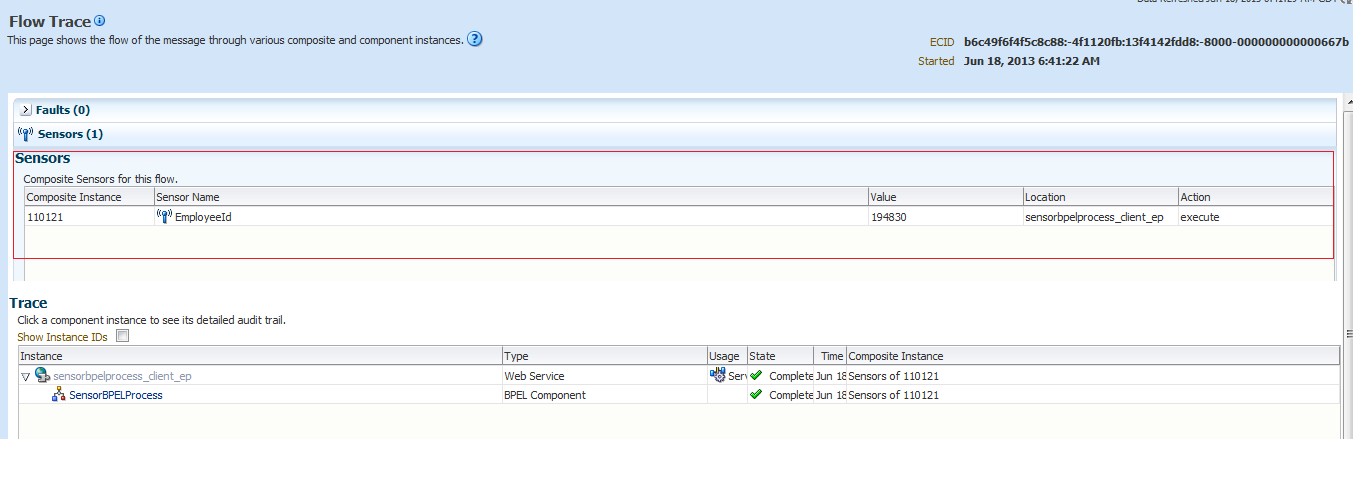Click the info icon beside Flow Trace
This screenshot has width=1353, height=482.
point(100,21)
